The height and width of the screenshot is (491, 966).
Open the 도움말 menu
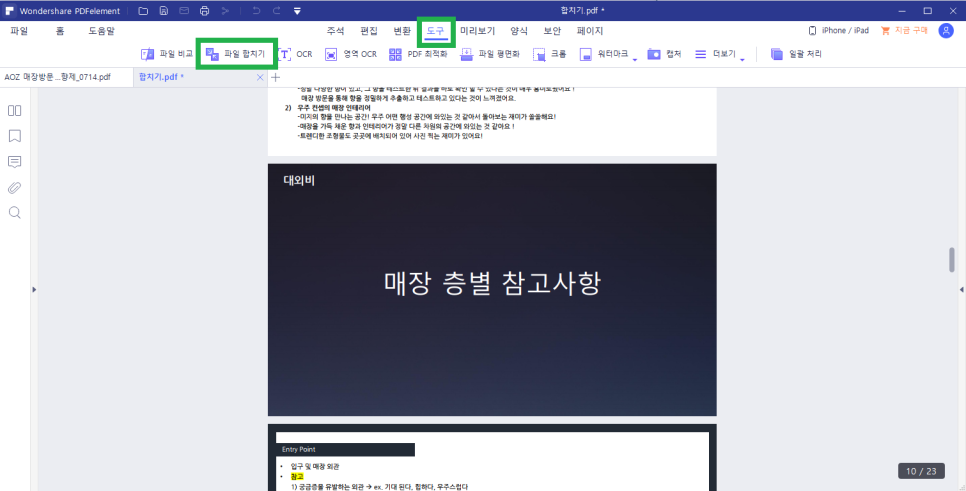tap(102, 31)
